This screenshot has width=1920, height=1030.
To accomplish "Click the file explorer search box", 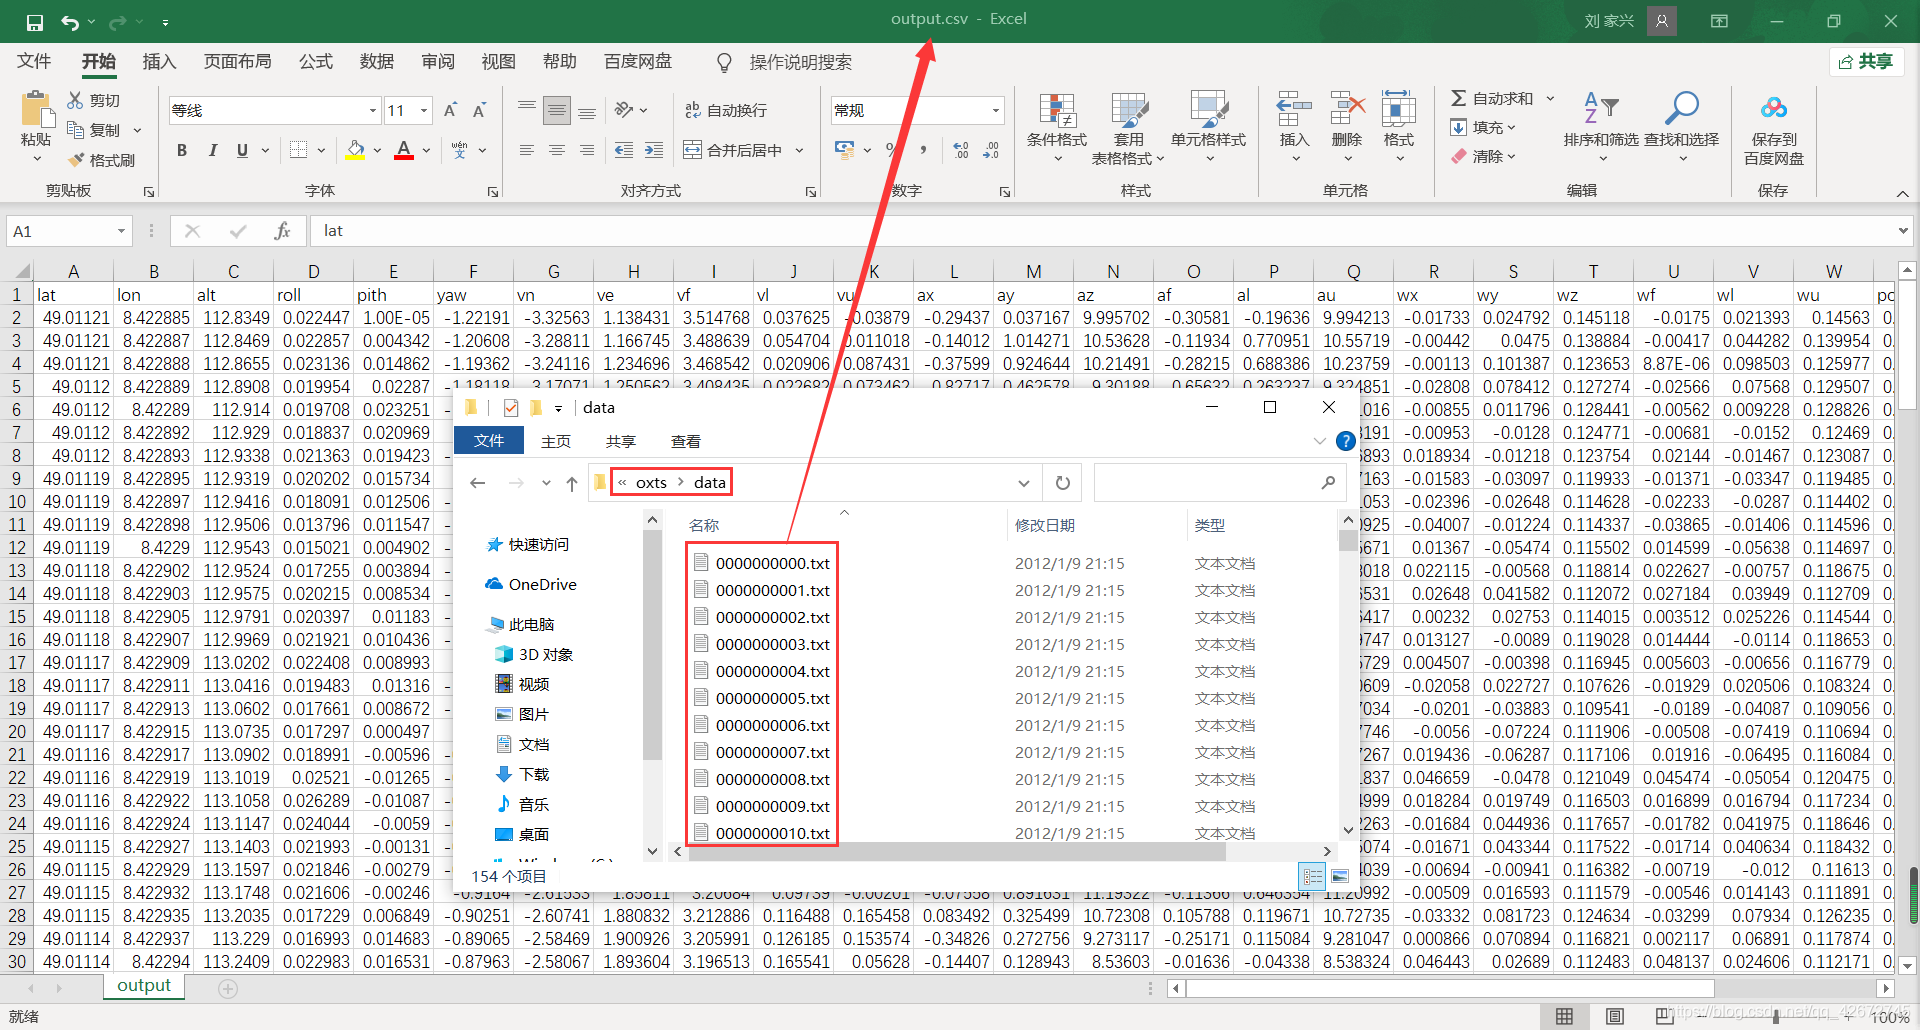I will pos(1208,483).
